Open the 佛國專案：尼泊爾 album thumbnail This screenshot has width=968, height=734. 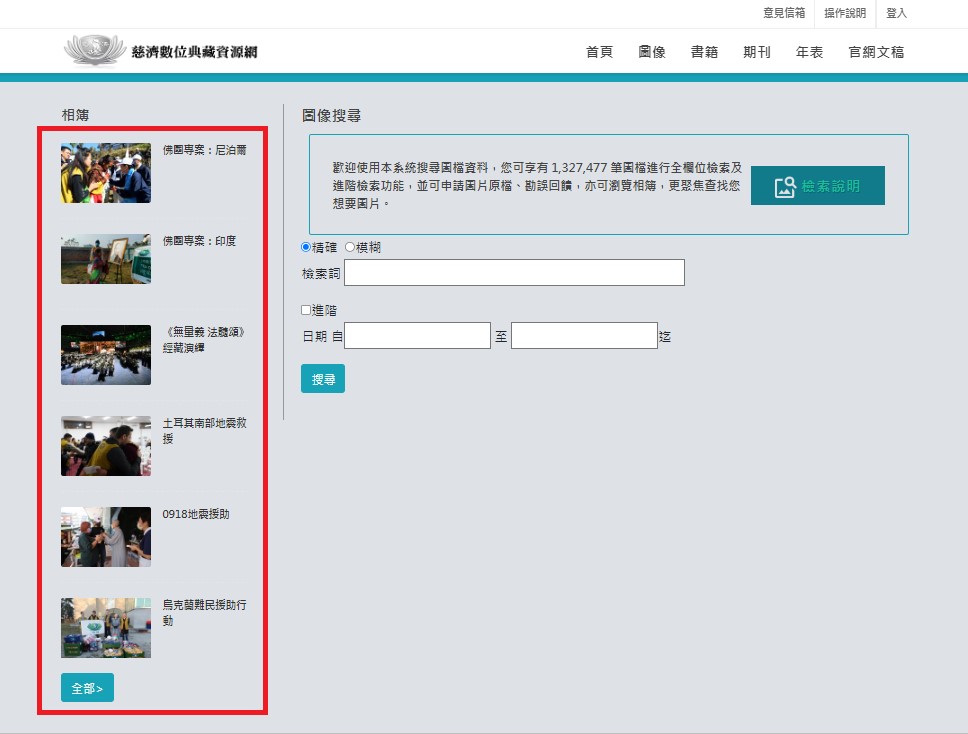106,173
